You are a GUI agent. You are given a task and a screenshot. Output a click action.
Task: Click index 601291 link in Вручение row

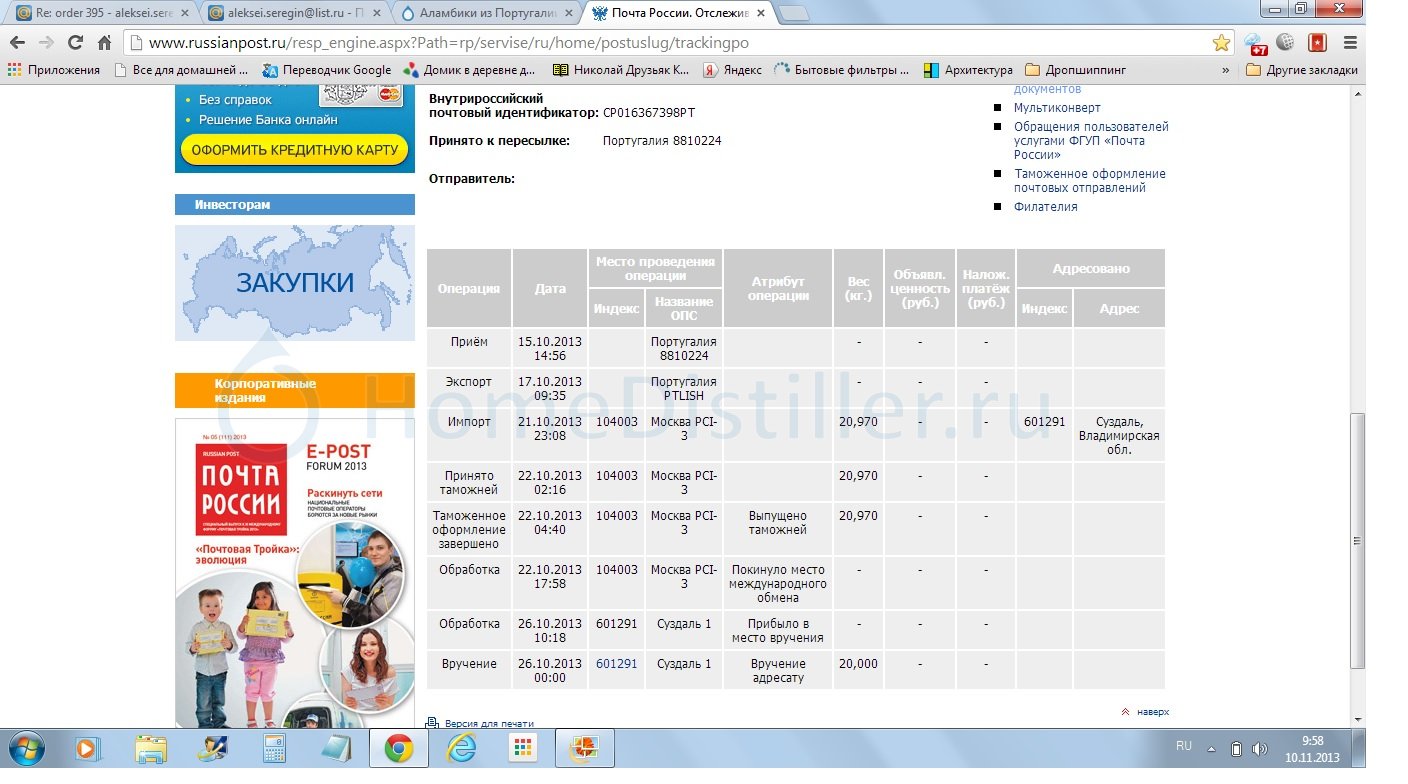pos(616,664)
